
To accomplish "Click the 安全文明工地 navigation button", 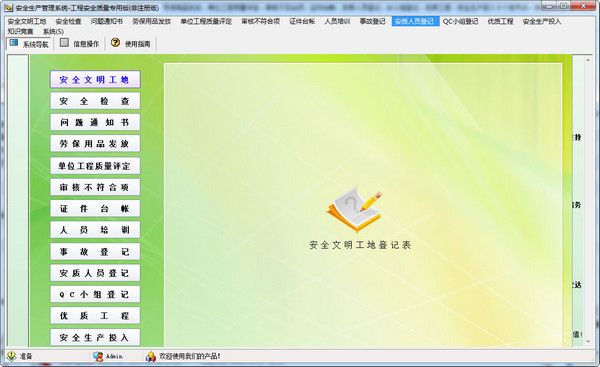I will [95, 79].
